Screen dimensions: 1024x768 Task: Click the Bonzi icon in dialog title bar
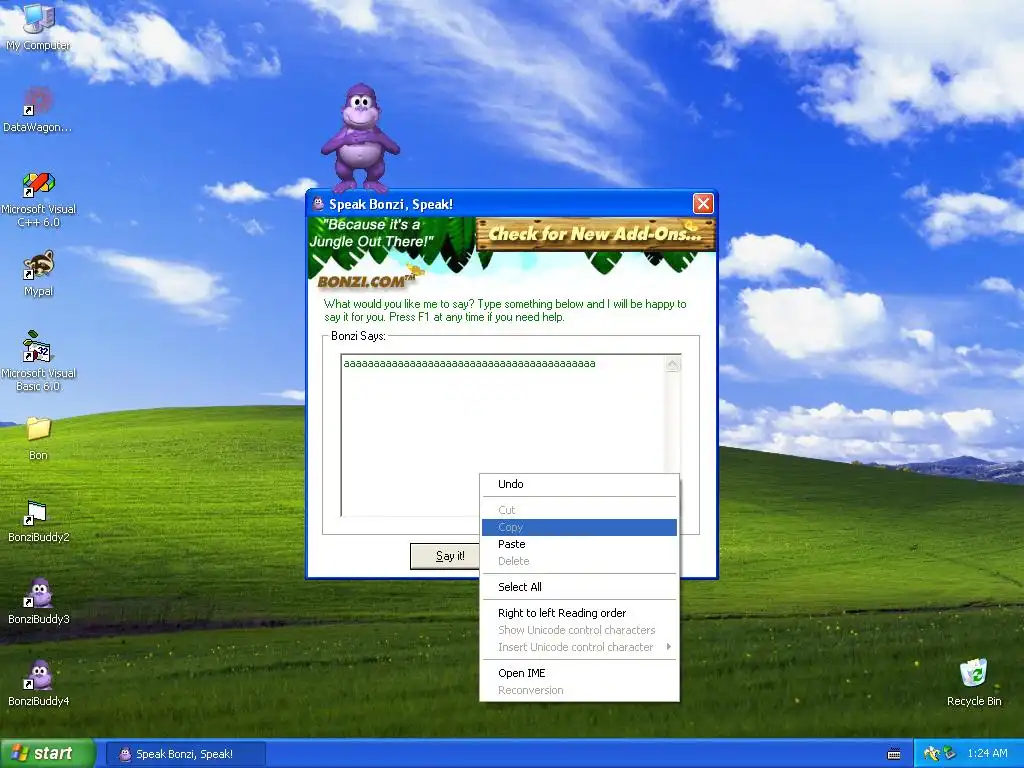318,204
